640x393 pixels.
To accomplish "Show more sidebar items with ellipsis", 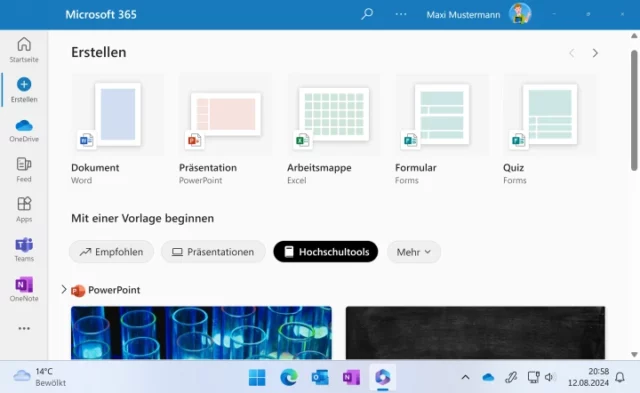I will [x=24, y=329].
